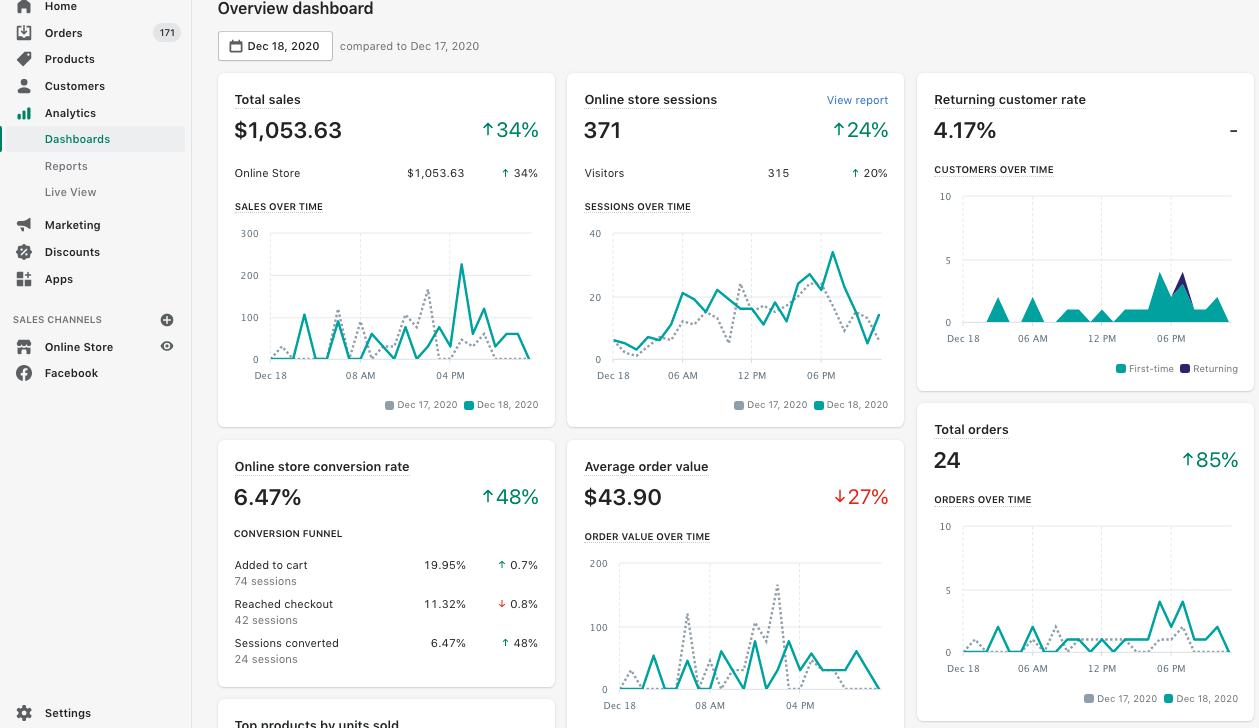
Task: Open the Dec 18, 2020 date picker
Action: [x=275, y=46]
